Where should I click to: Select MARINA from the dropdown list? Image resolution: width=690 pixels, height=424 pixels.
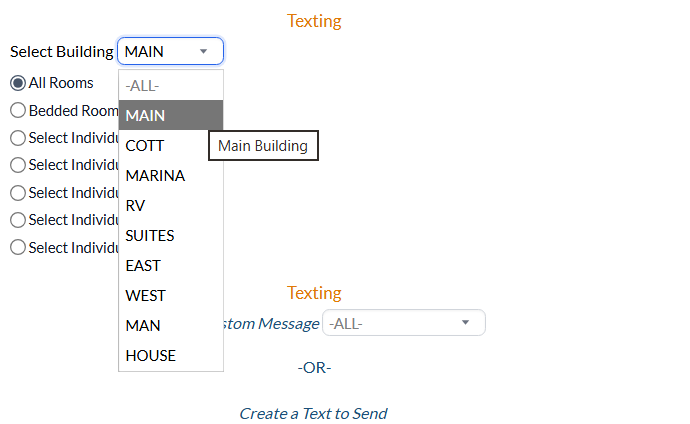coord(171,175)
